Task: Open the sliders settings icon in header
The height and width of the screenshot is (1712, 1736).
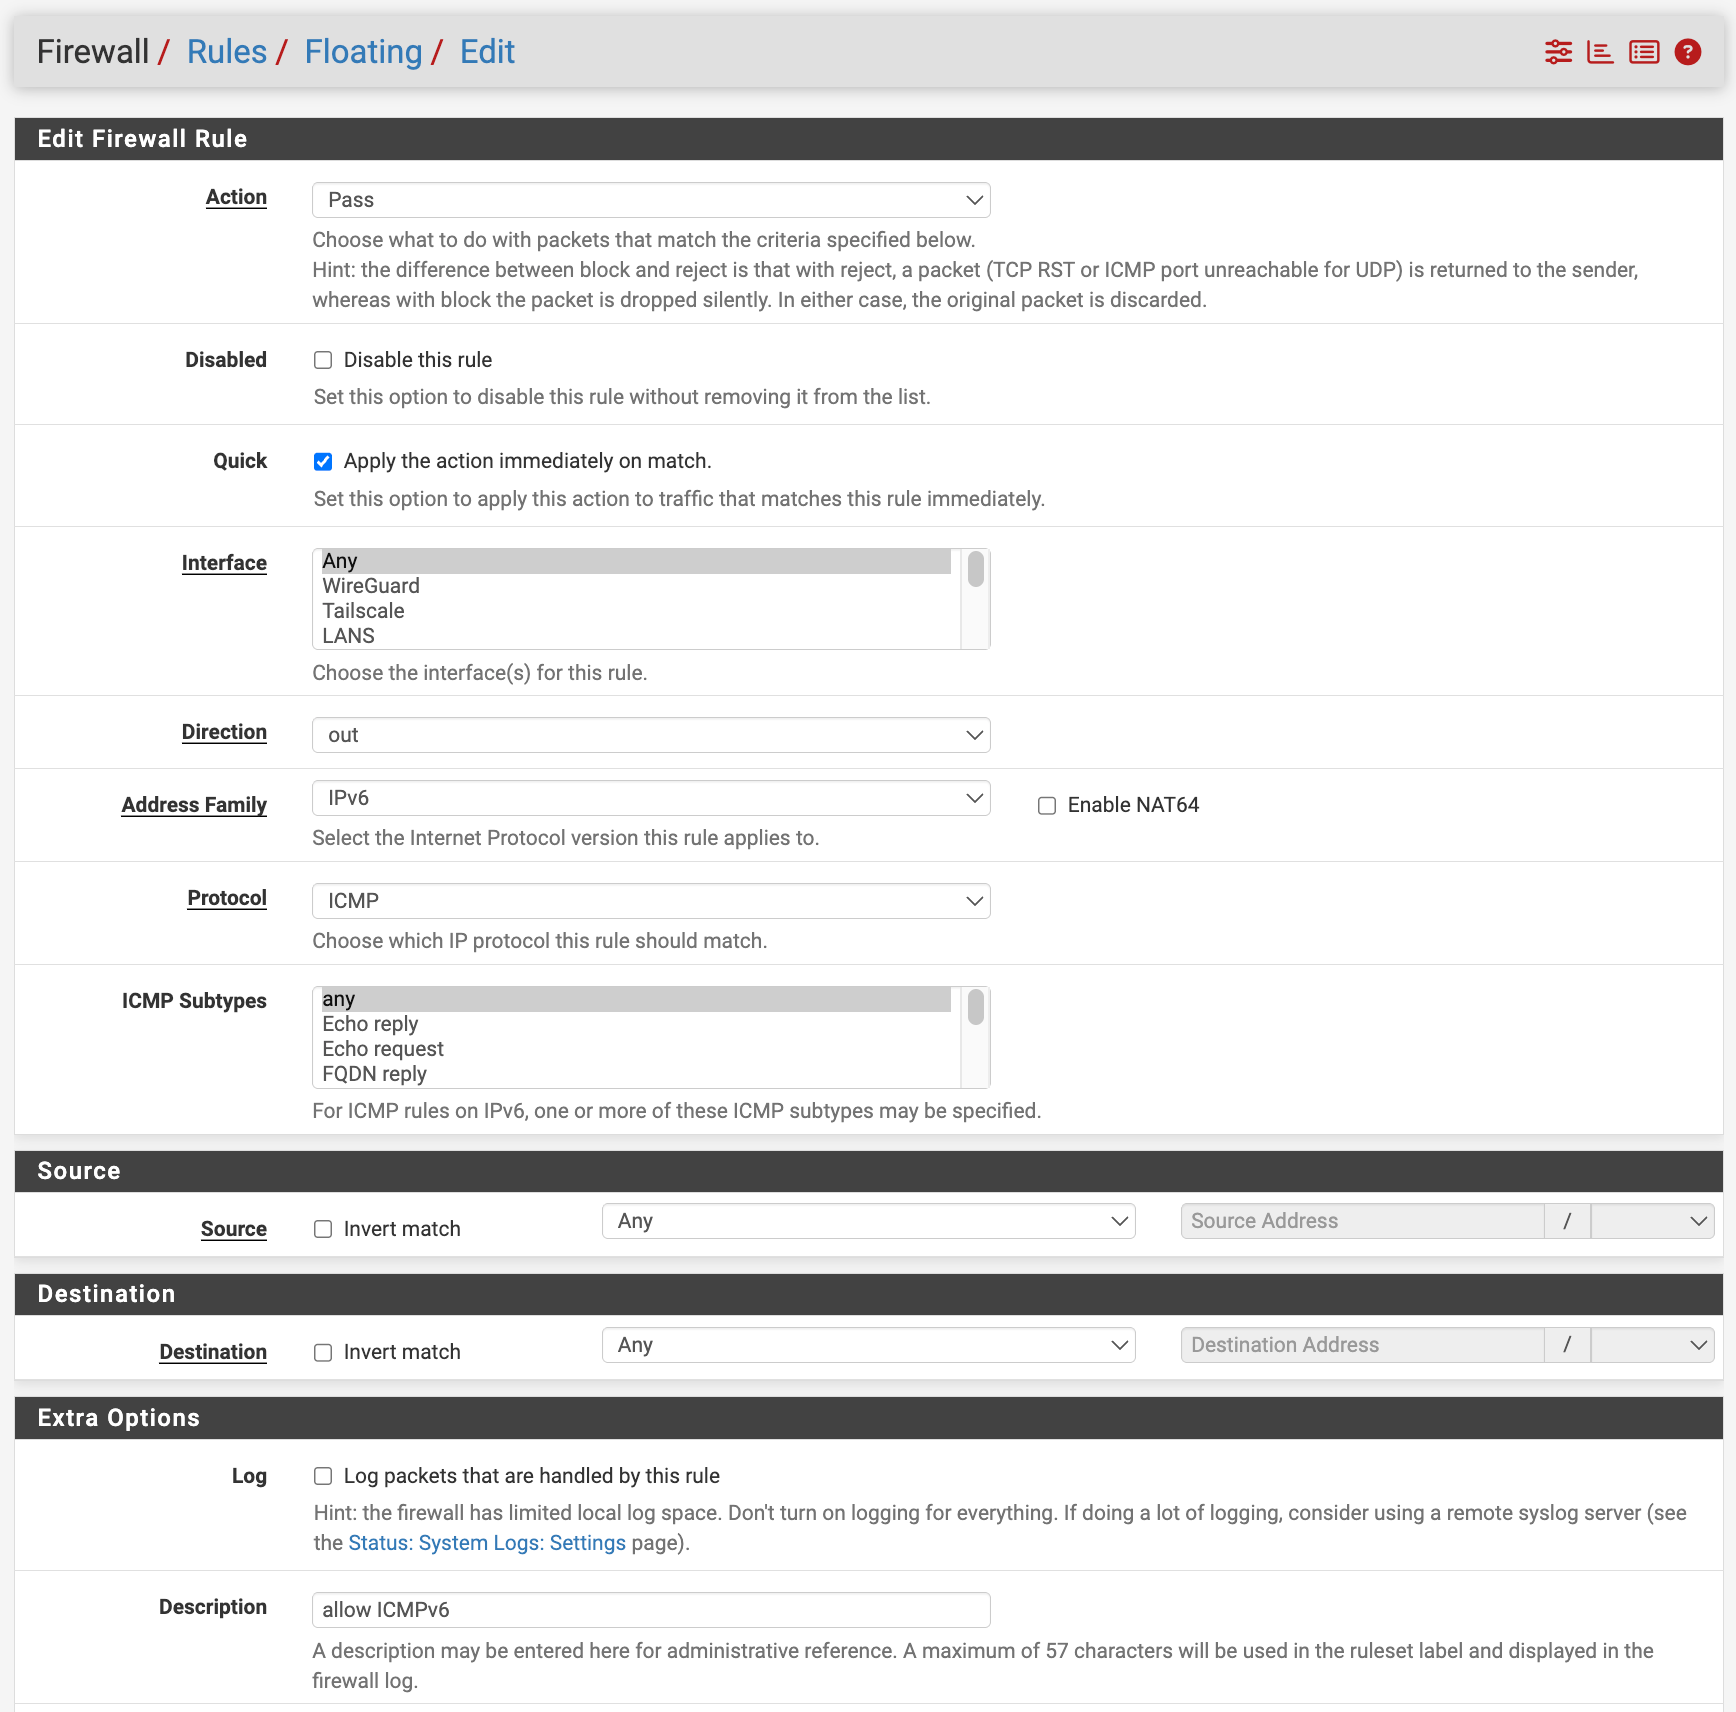Action: click(x=1558, y=52)
